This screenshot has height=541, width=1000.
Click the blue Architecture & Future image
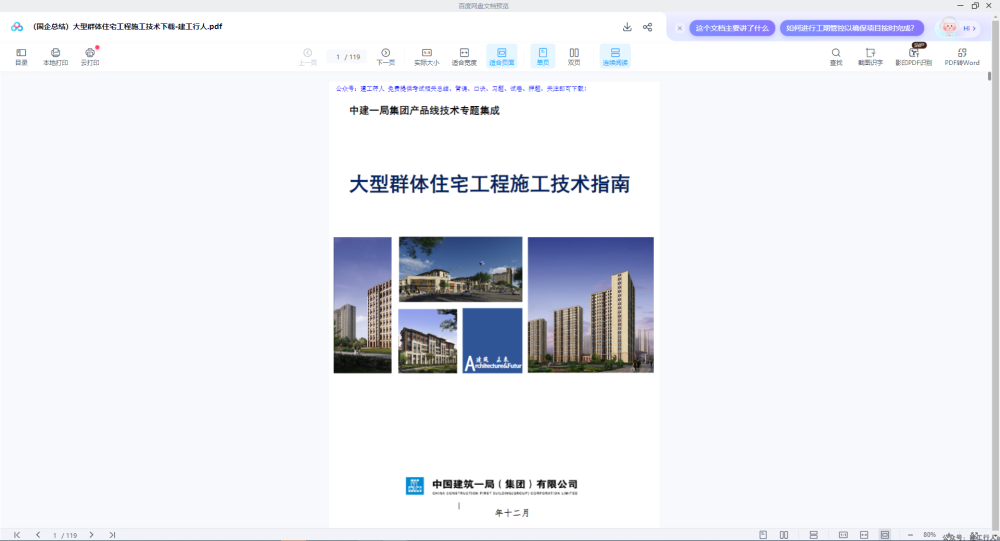coord(492,341)
